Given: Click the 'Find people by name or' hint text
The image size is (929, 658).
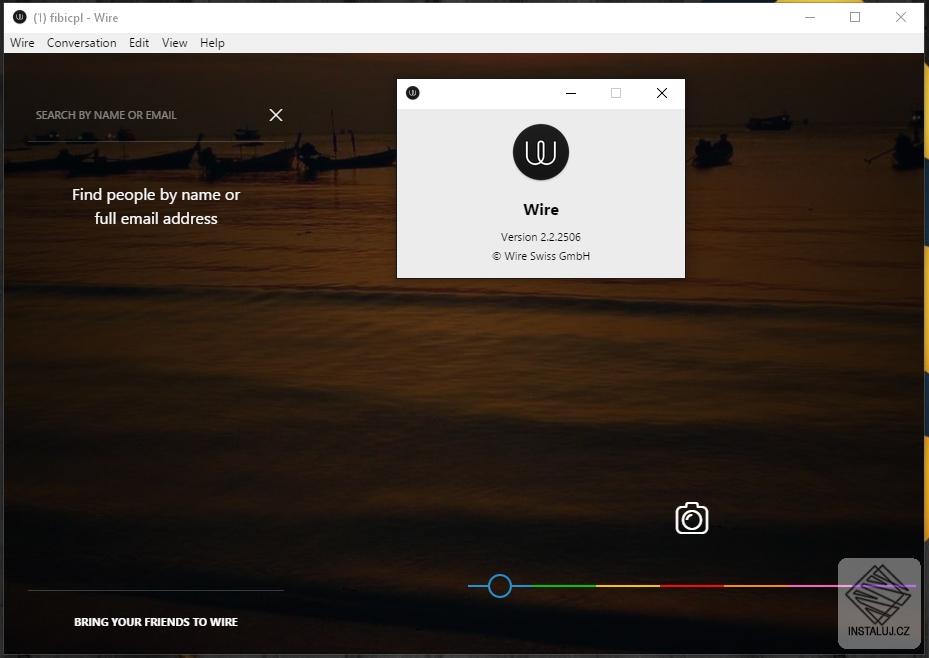Looking at the screenshot, I should [156, 194].
